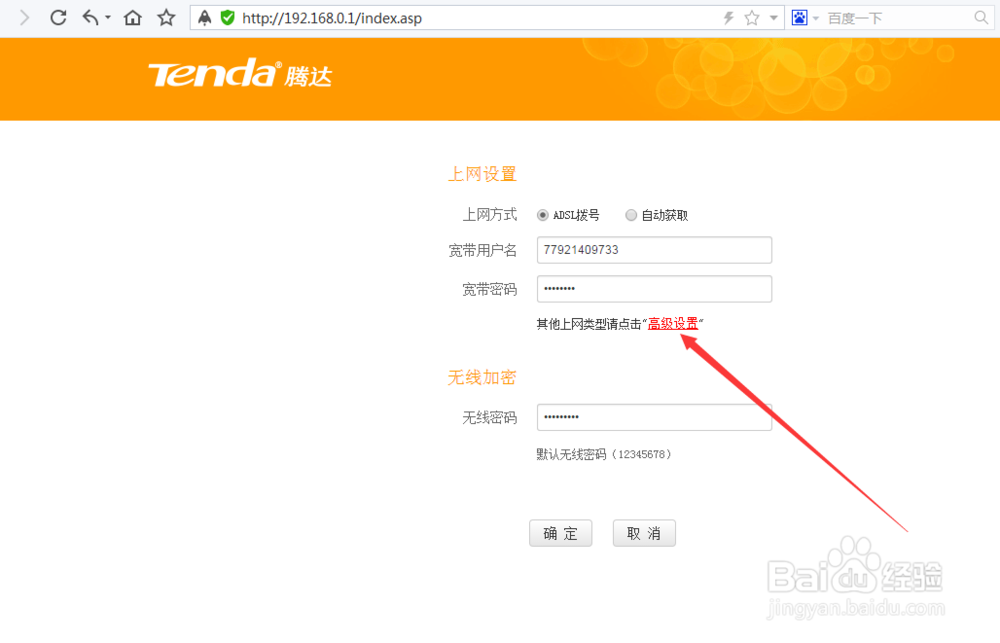Click the lightning bolt icon near address bar
This screenshot has width=1000, height=643.
(x=727, y=17)
